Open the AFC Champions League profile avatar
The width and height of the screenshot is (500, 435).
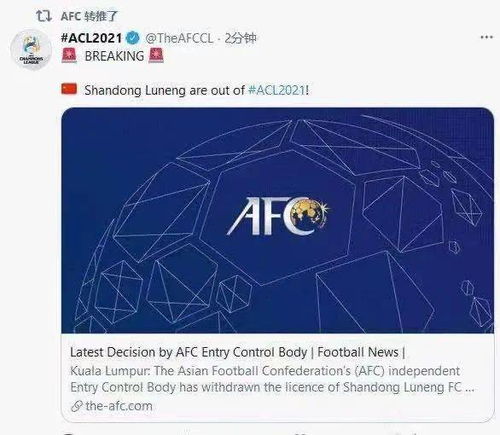point(31,50)
